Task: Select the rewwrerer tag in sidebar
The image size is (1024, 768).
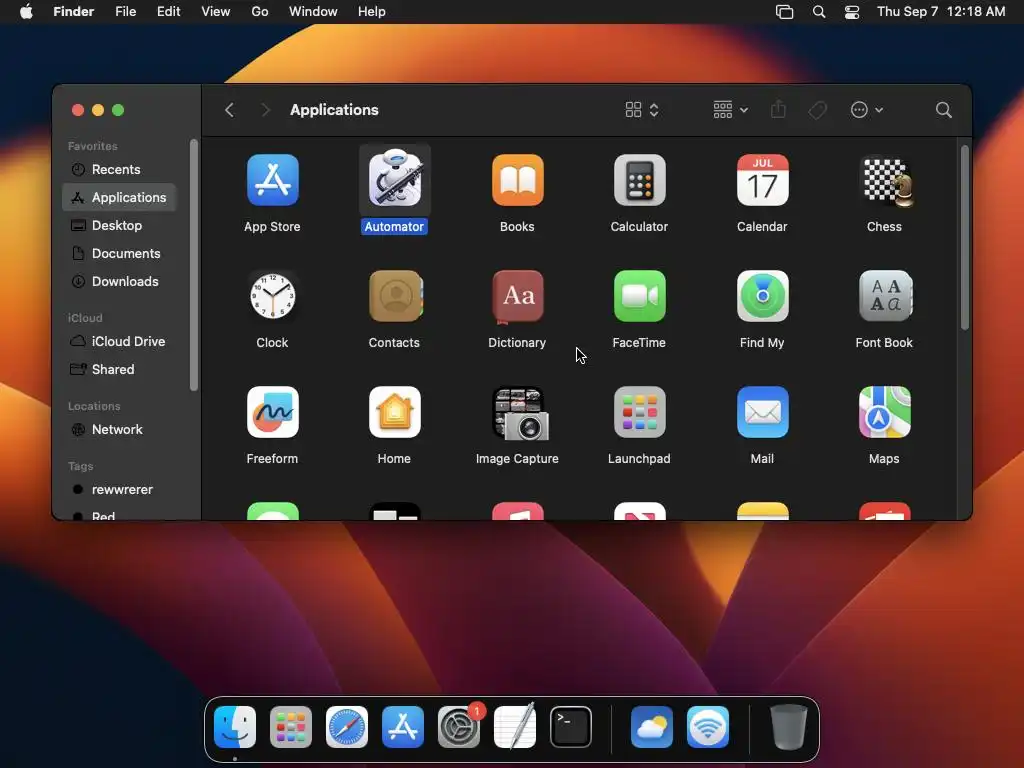Action: pos(119,490)
